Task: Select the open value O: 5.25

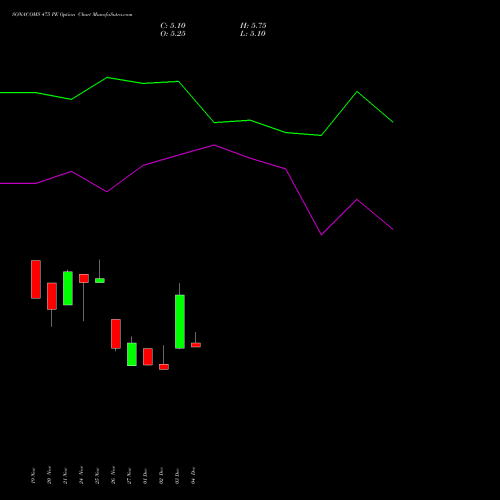Action: pyautogui.click(x=173, y=34)
